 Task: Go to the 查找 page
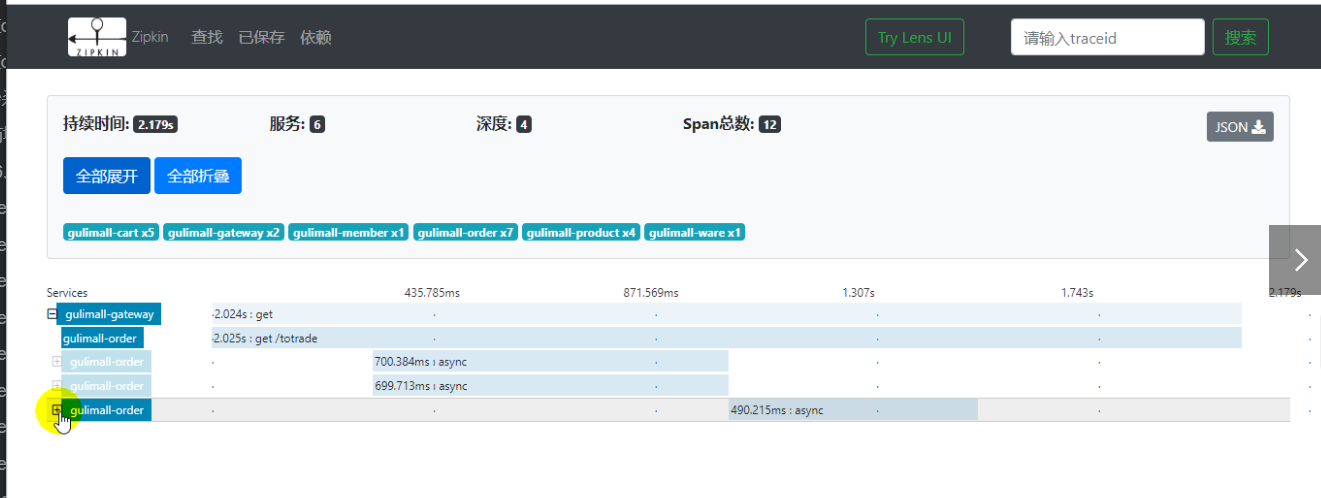click(x=207, y=37)
